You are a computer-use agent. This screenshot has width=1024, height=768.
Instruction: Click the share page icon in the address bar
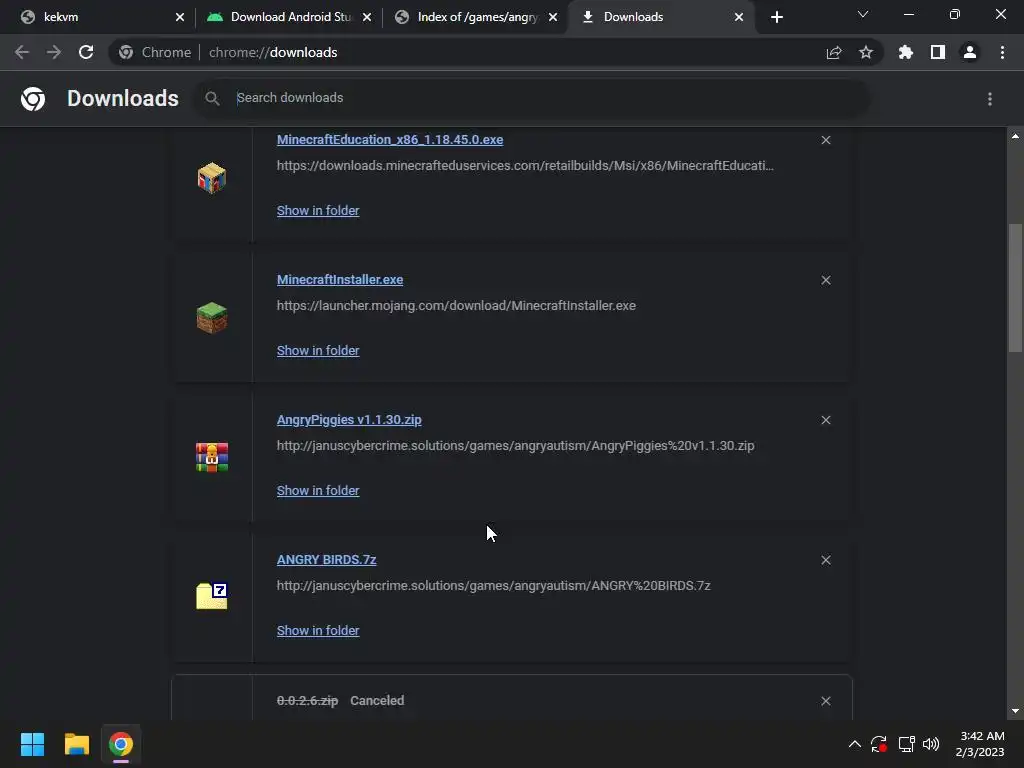point(834,53)
